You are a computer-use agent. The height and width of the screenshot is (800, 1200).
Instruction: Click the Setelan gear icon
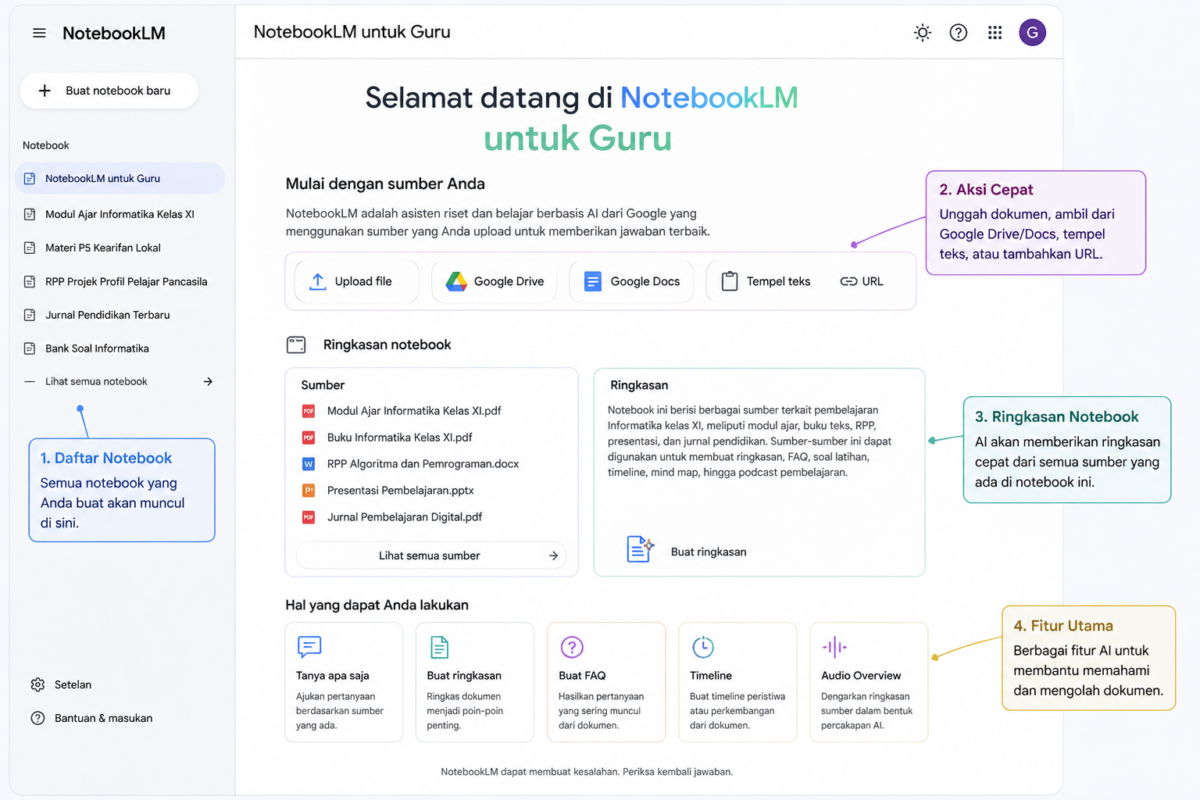(x=38, y=685)
